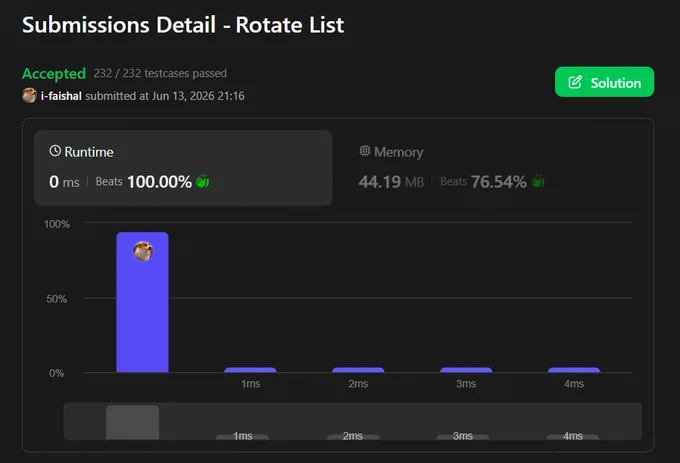Click clapping hands icon after 100.00%
The image size is (680, 463).
[x=203, y=181]
